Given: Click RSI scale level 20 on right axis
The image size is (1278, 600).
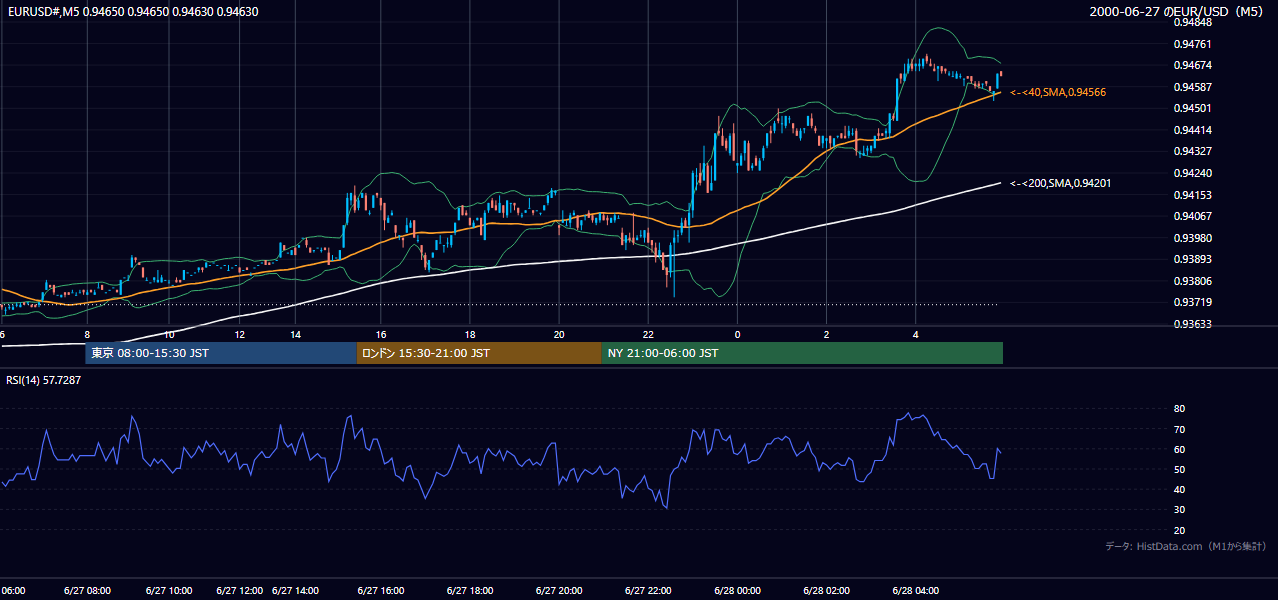Looking at the screenshot, I should [x=1179, y=530].
